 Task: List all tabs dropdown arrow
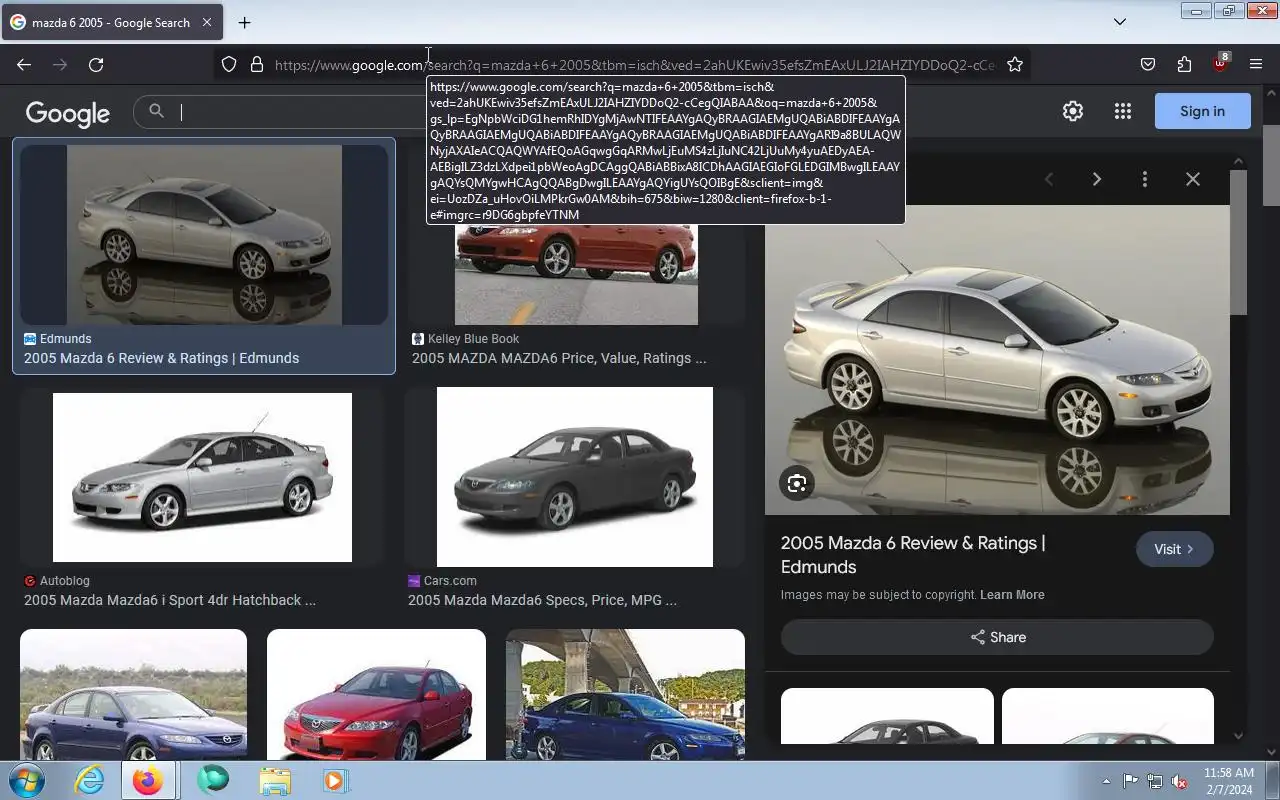(x=1120, y=21)
